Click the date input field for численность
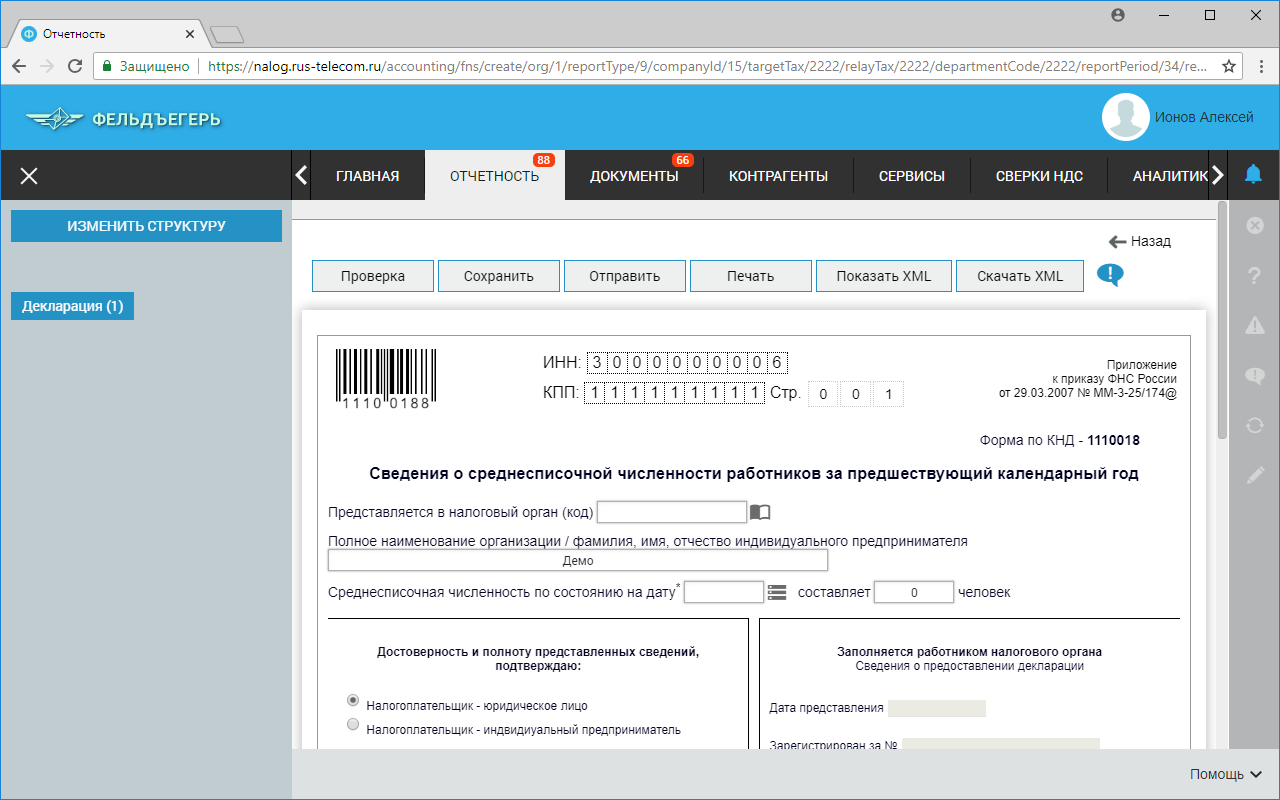Viewport: 1280px width, 800px height. [x=724, y=592]
